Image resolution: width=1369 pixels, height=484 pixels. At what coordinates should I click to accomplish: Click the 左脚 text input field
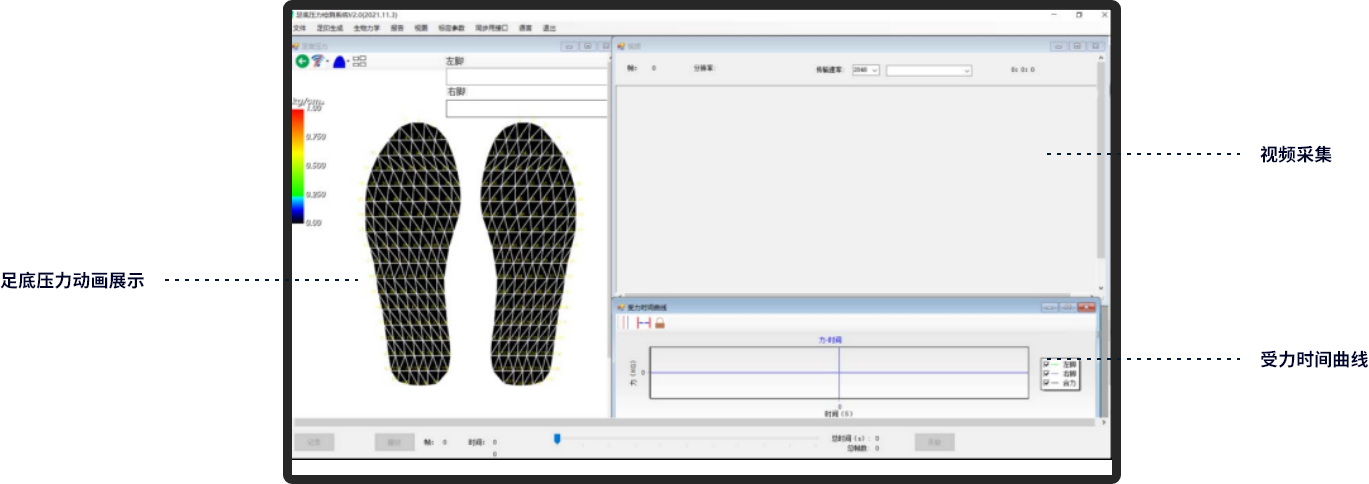(526, 77)
